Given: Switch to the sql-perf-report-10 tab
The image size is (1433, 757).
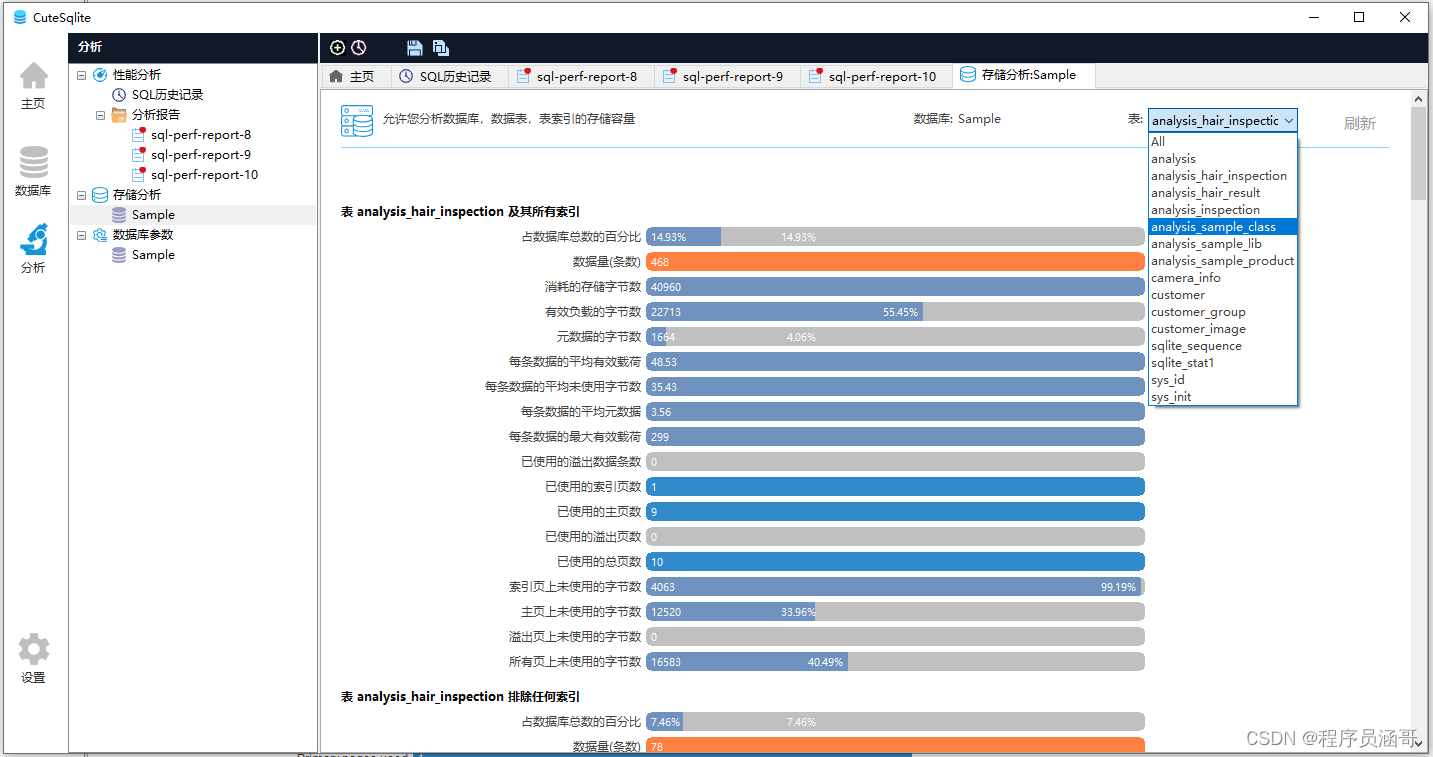Looking at the screenshot, I should [875, 76].
